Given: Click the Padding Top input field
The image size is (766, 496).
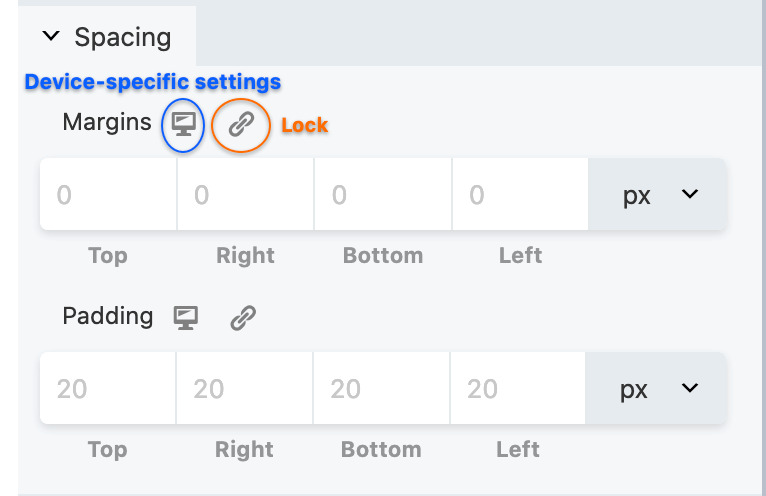Looking at the screenshot, I should click(x=108, y=388).
